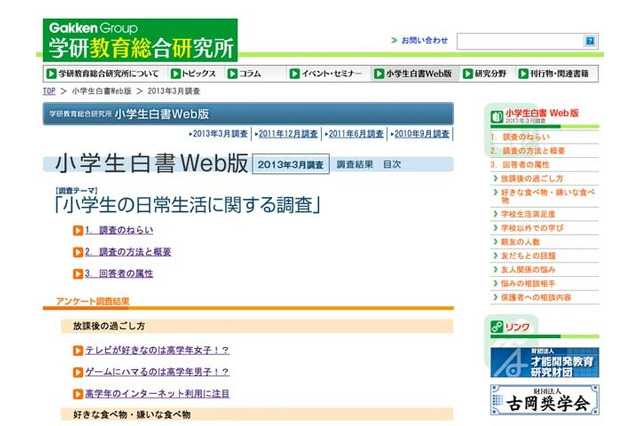The image size is (640, 426).
Task: Open link 3. 回答者の属性 in main content
Action: [119, 273]
